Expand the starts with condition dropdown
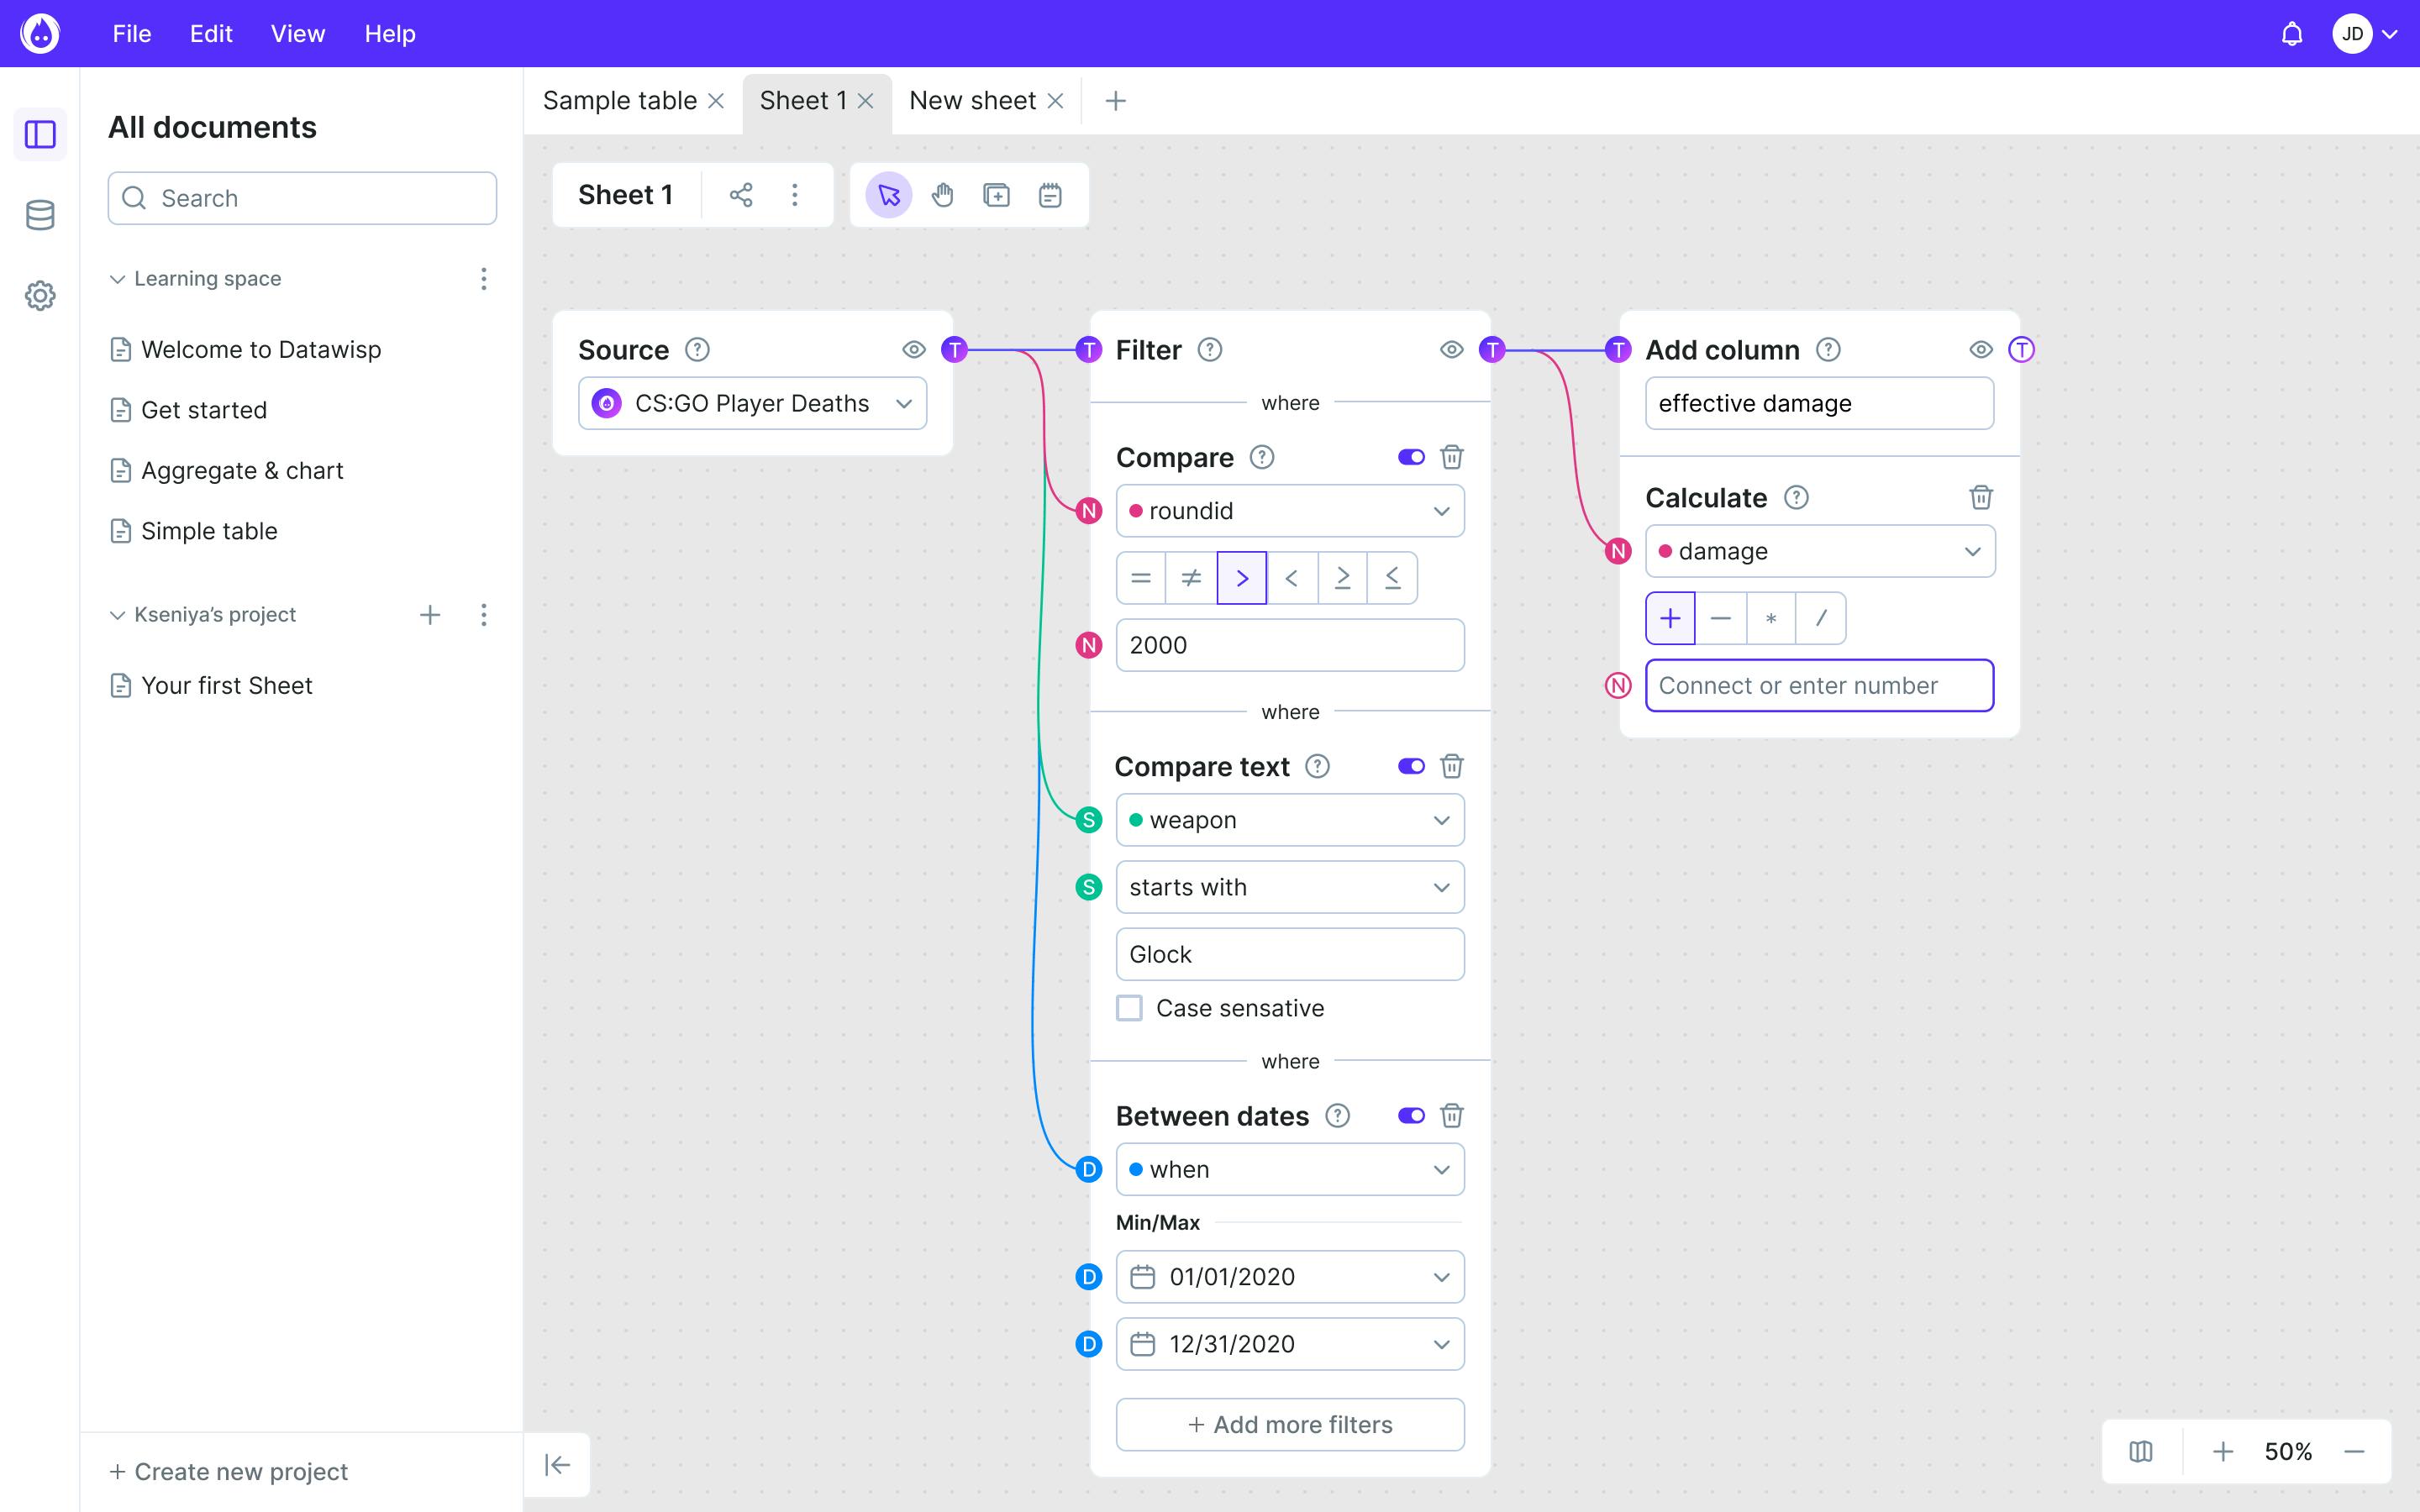 (1289, 887)
